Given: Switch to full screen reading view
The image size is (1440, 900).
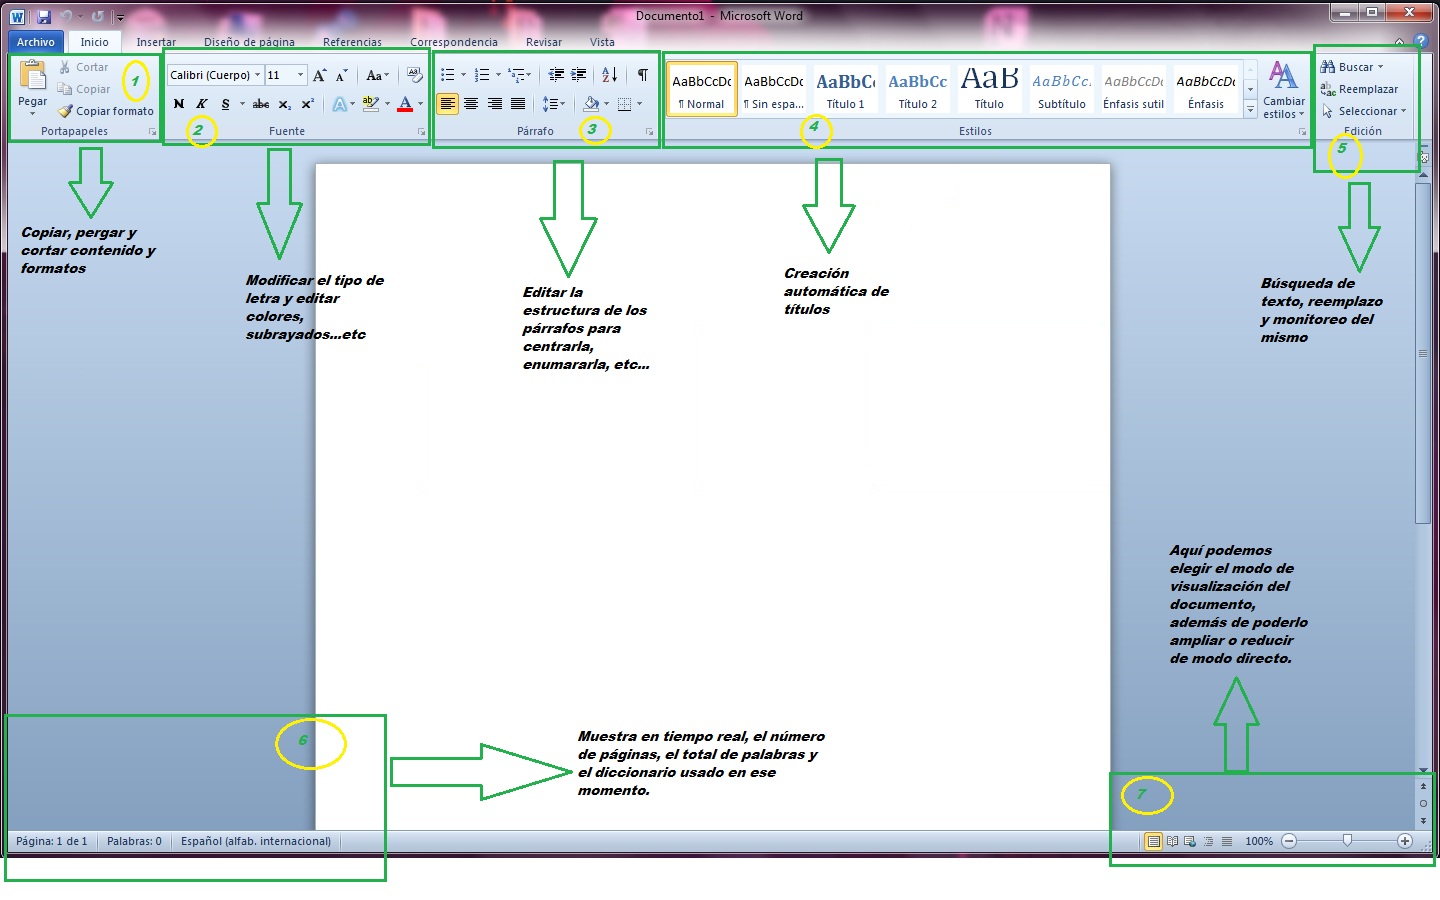Looking at the screenshot, I should click(1172, 841).
